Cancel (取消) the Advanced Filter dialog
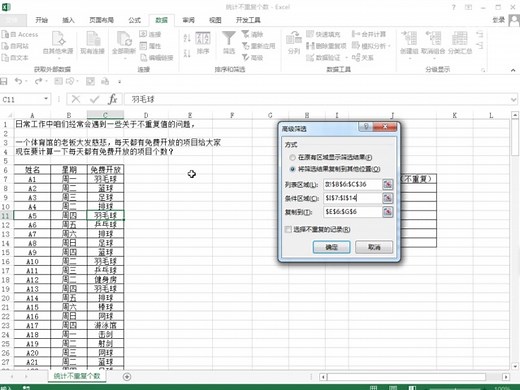Viewport: 520px width, 390px height. pos(374,247)
